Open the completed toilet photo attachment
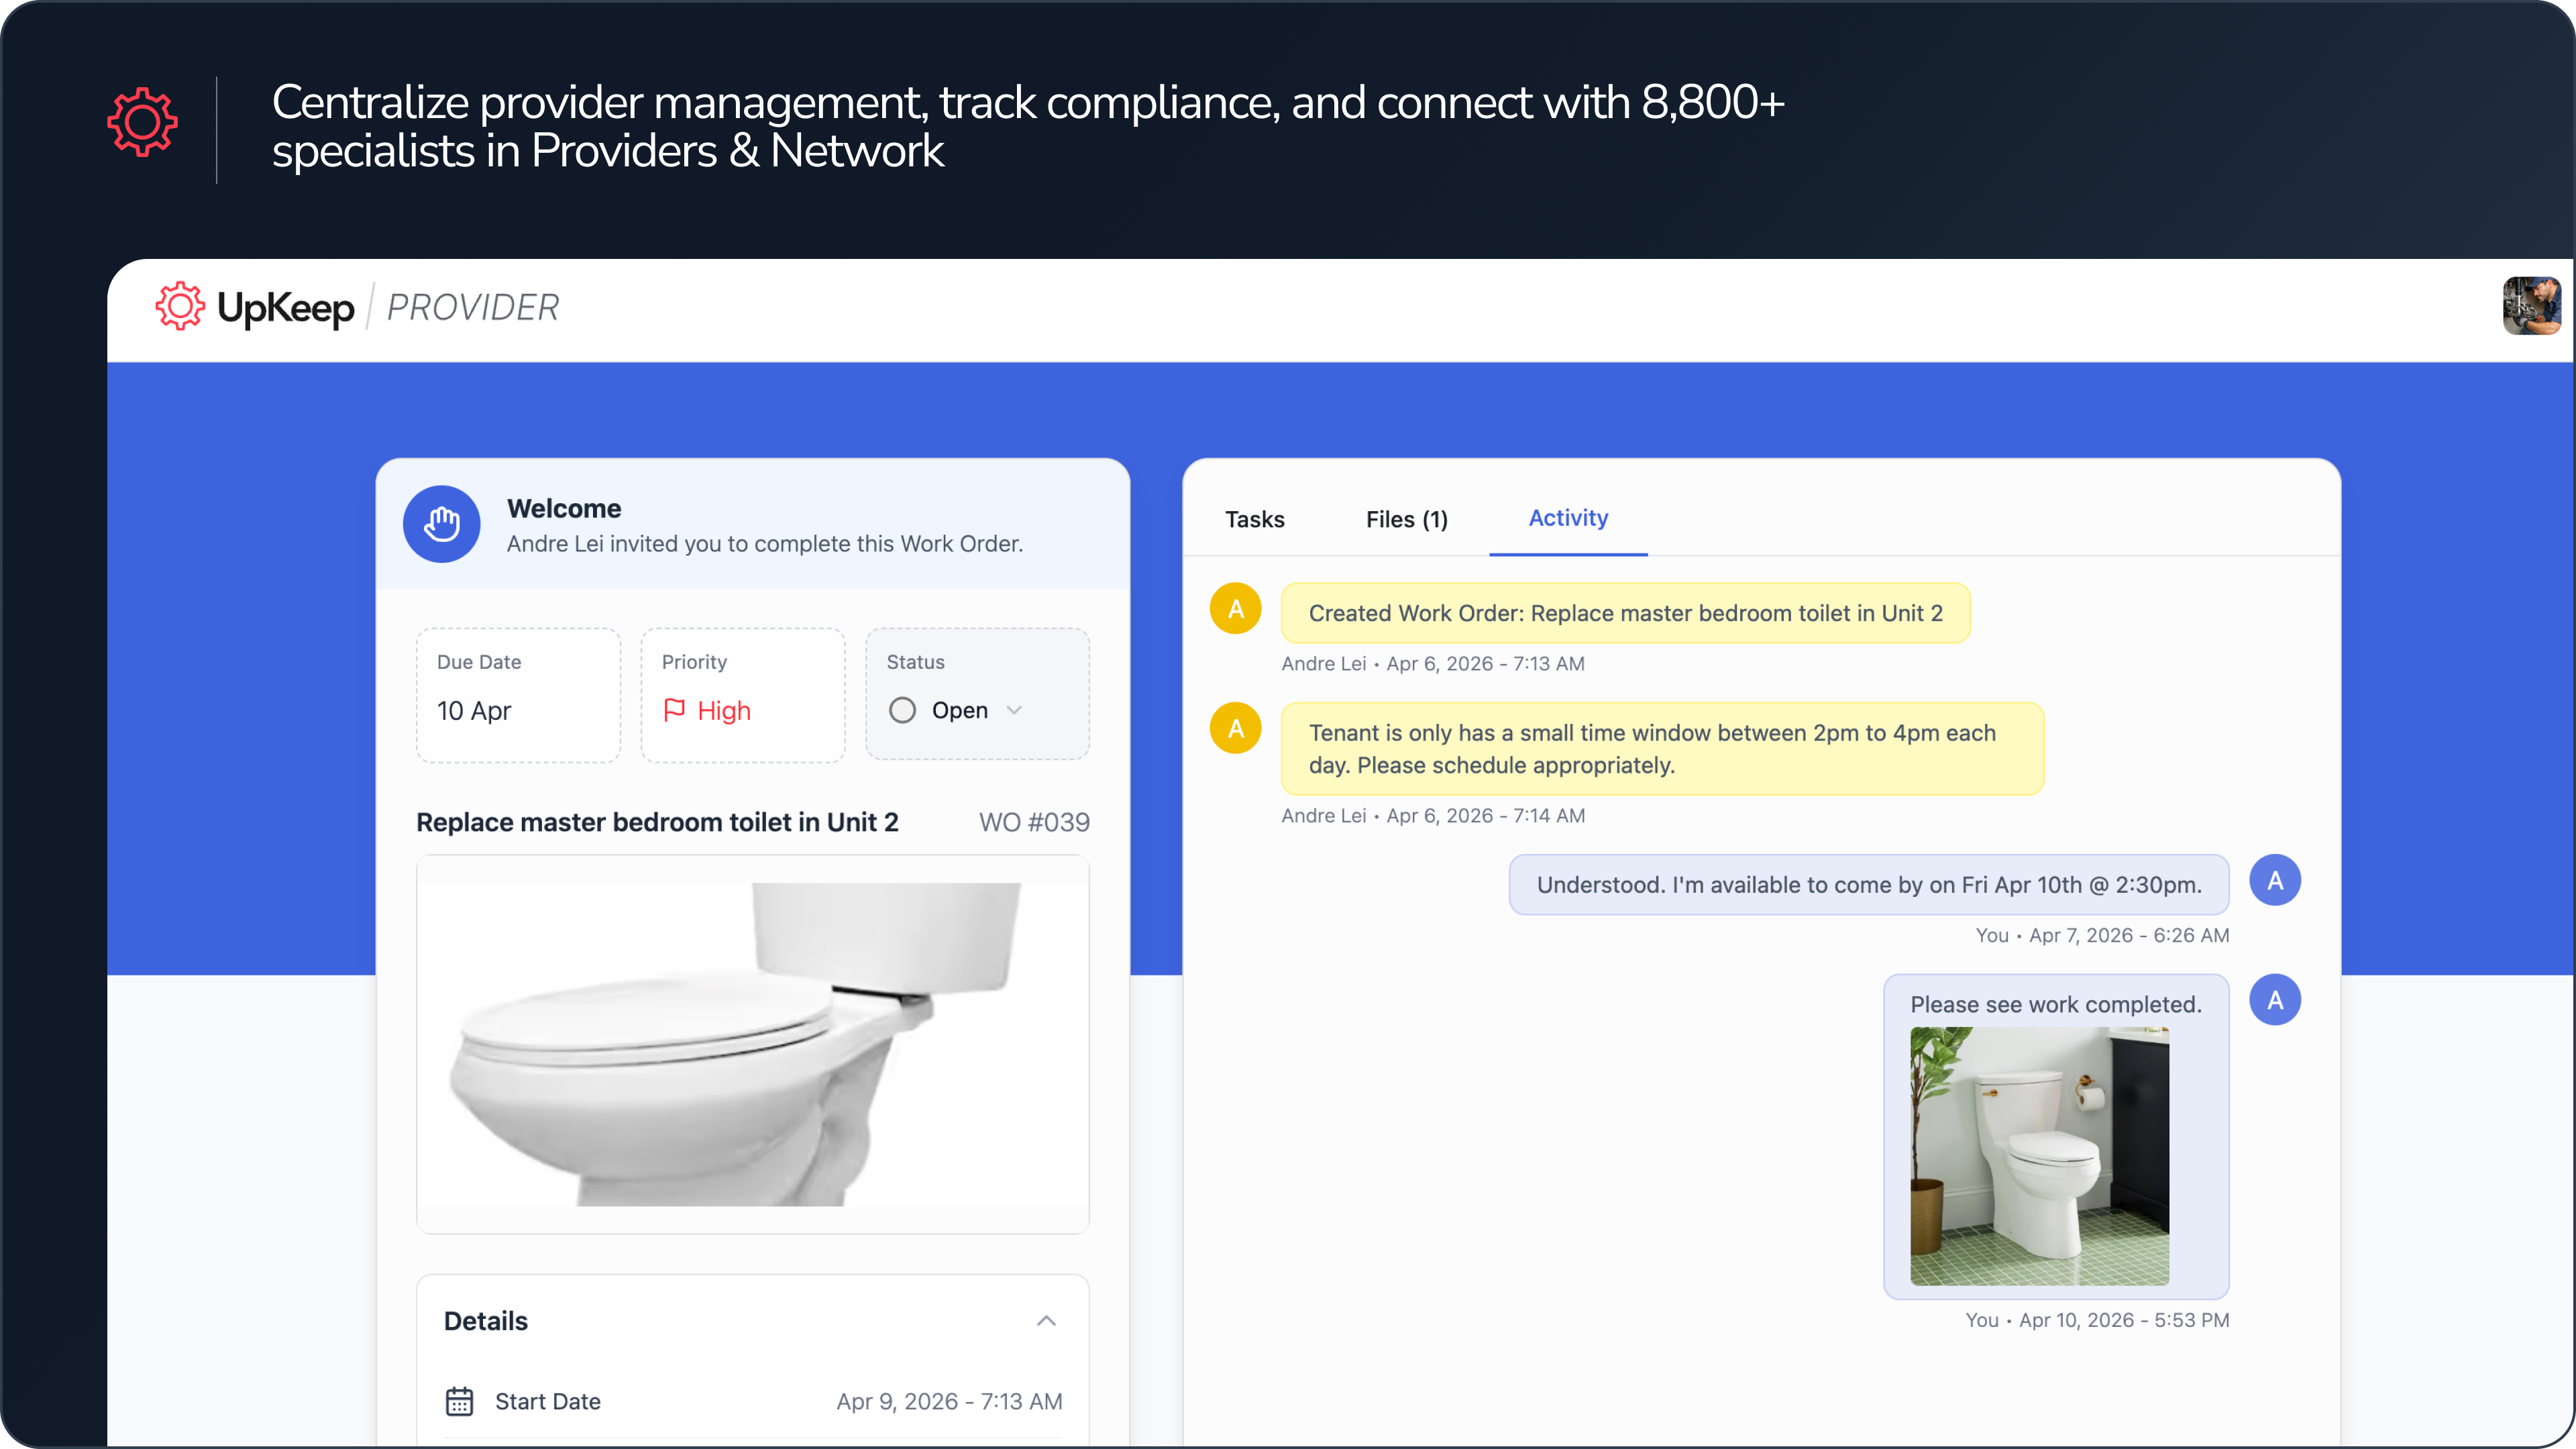The height and width of the screenshot is (1449, 2576). point(2039,1156)
